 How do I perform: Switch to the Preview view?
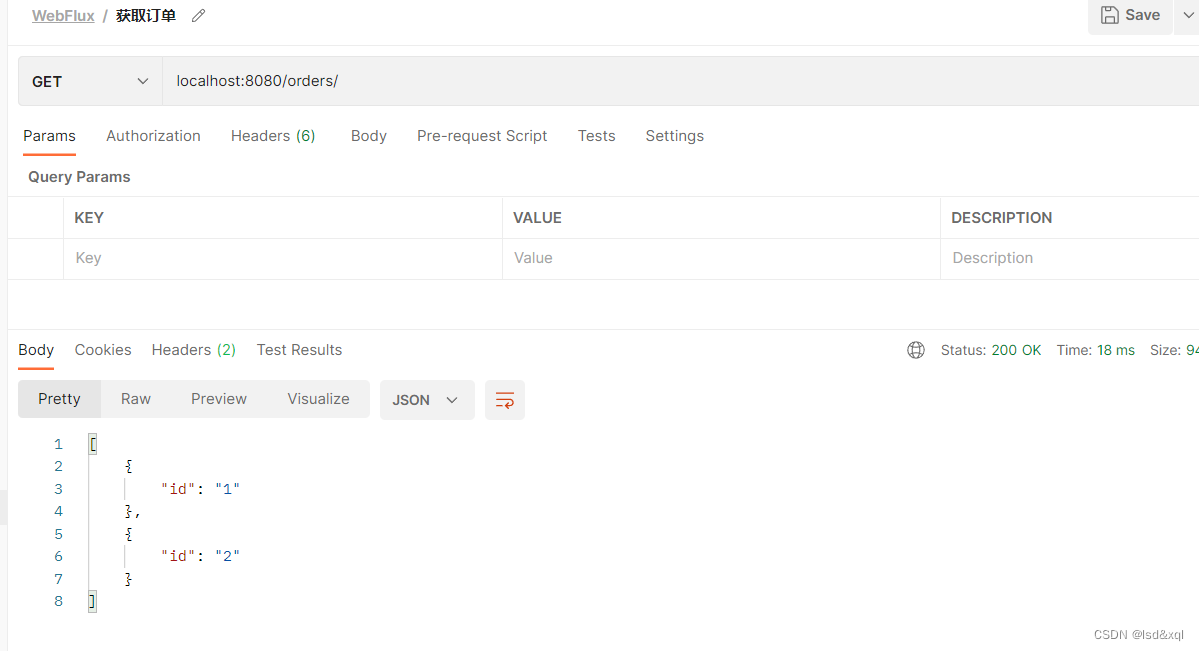pos(219,399)
